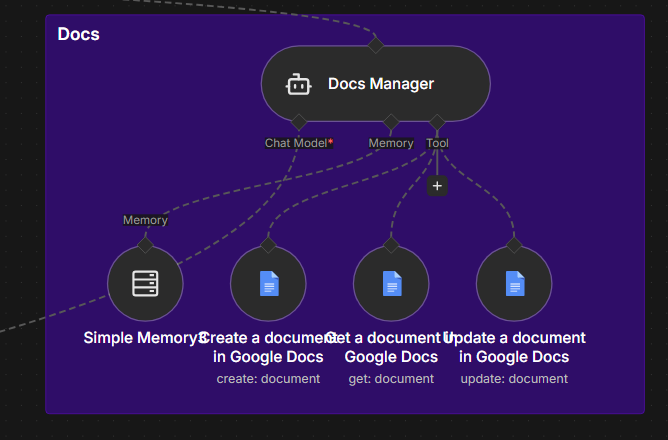
Task: Click the 'get: document' subtitle
Action: (x=391, y=379)
